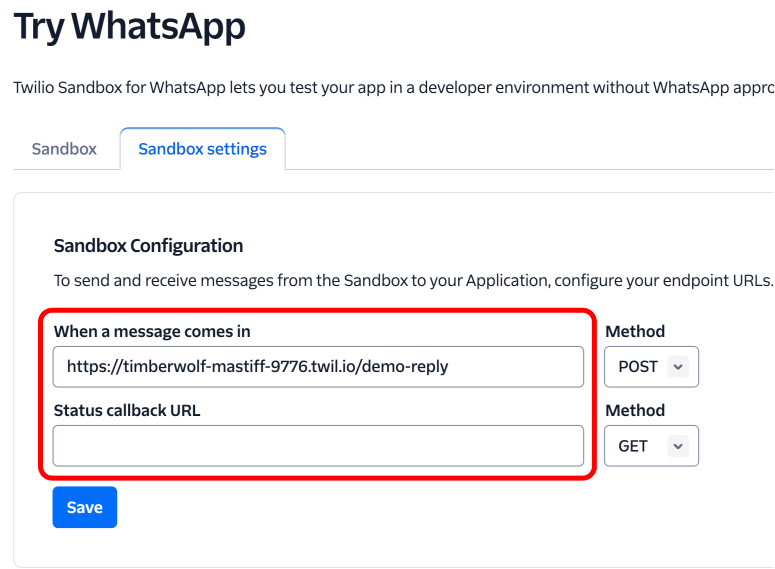Image resolution: width=775 pixels, height=569 pixels.
Task: Click the Method label above GET
Action: [x=635, y=410]
